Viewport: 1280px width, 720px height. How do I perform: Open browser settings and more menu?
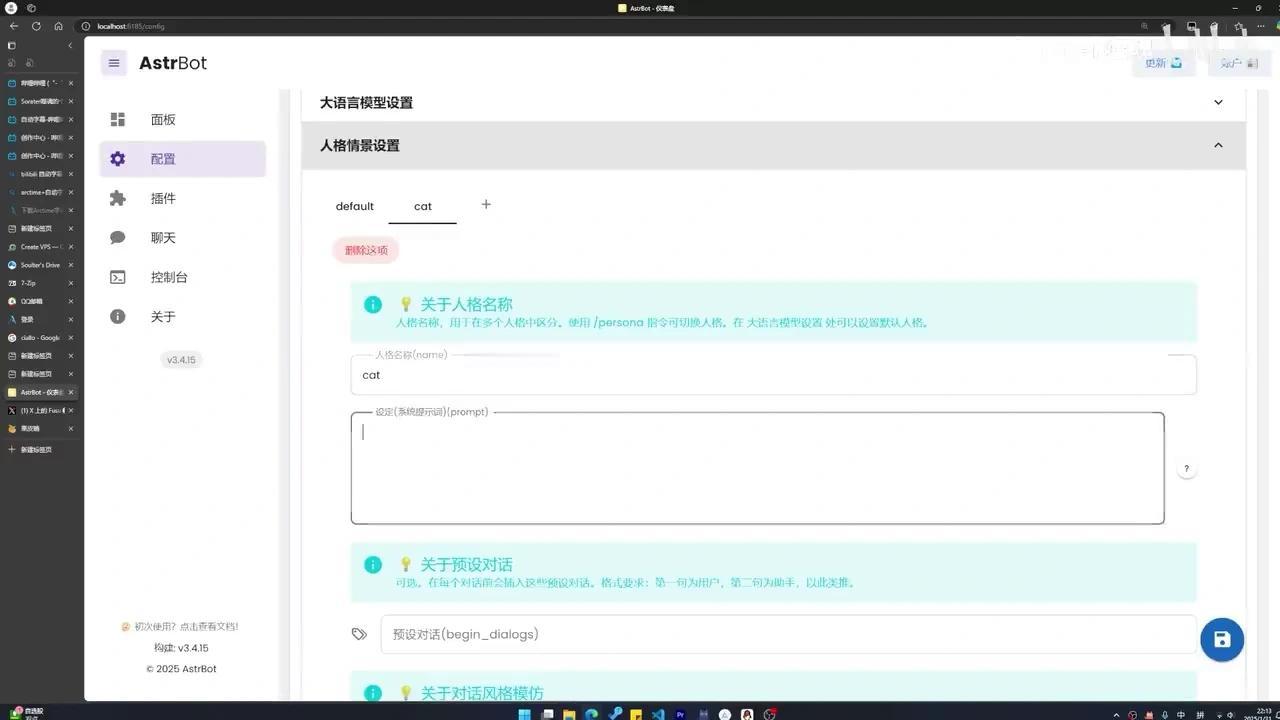coord(1263,27)
